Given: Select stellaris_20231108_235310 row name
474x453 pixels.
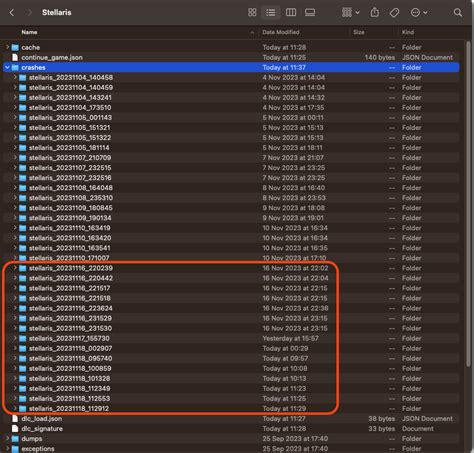Looking at the screenshot, I should click(x=71, y=198).
